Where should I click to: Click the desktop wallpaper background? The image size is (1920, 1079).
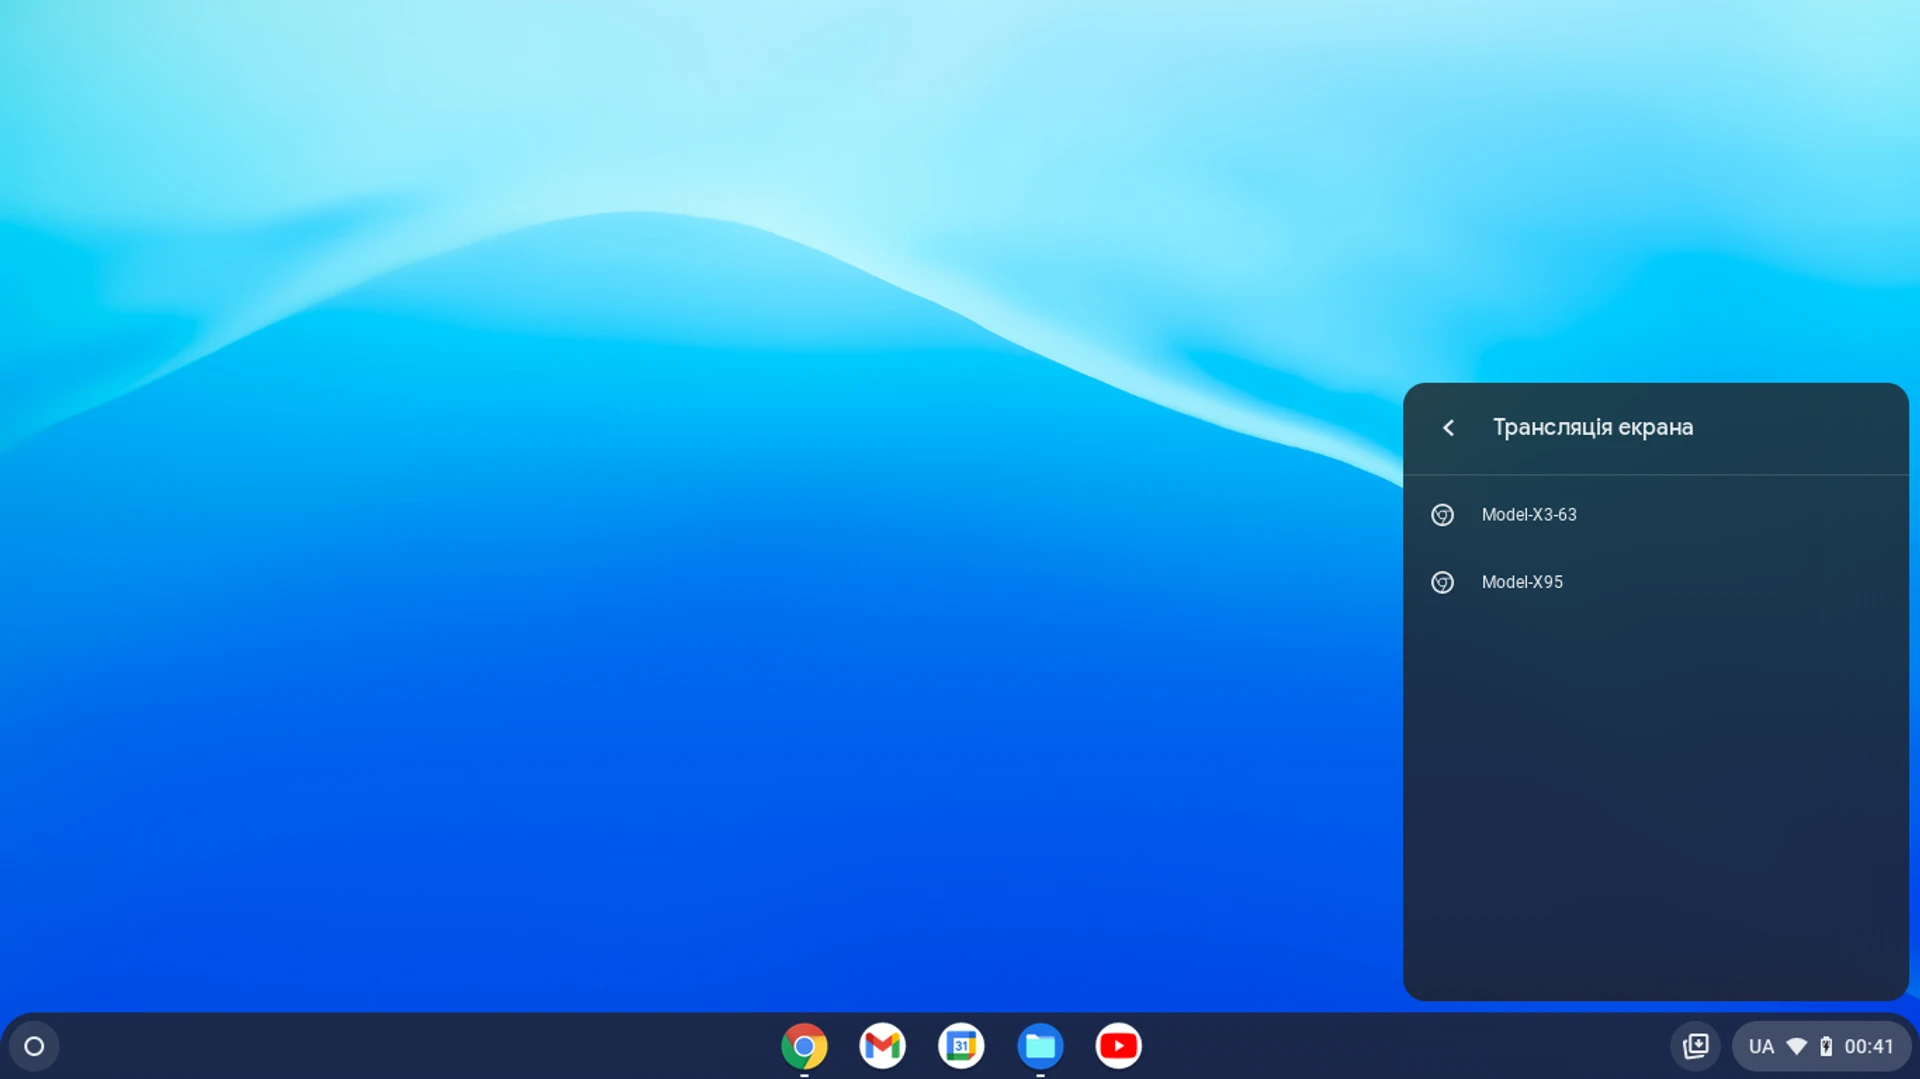point(600,600)
